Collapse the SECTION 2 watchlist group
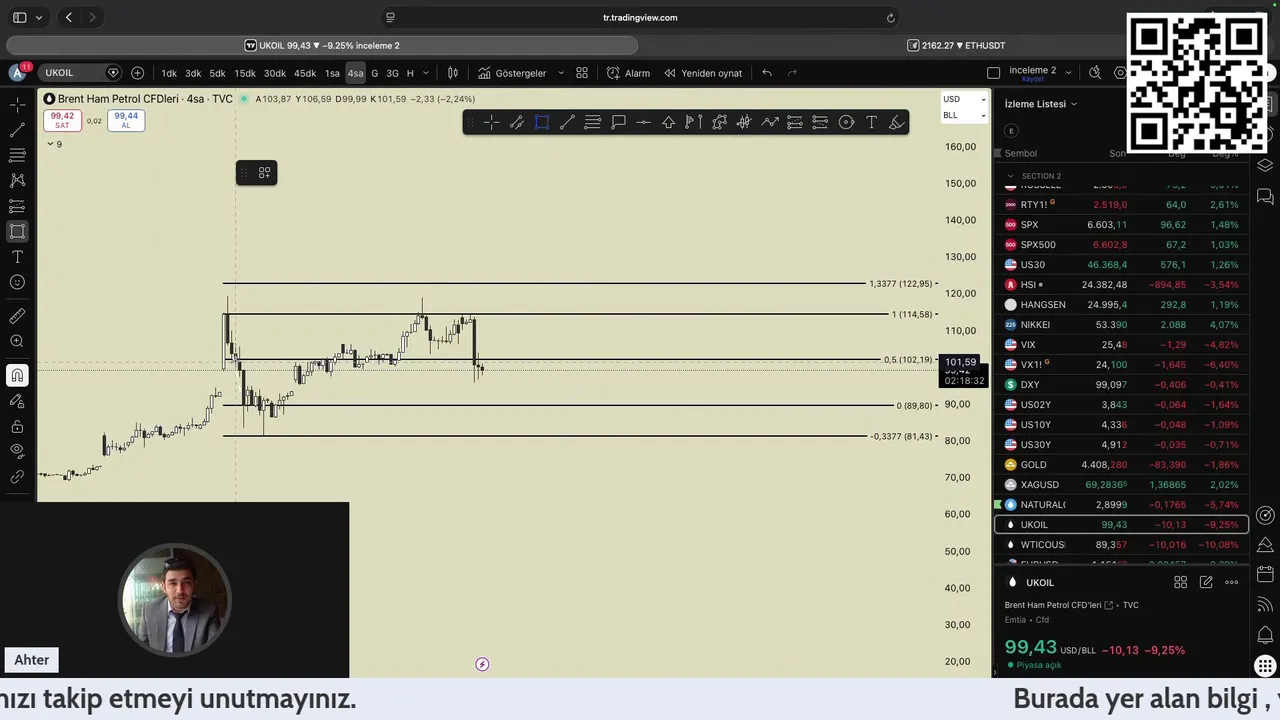 click(x=1010, y=176)
